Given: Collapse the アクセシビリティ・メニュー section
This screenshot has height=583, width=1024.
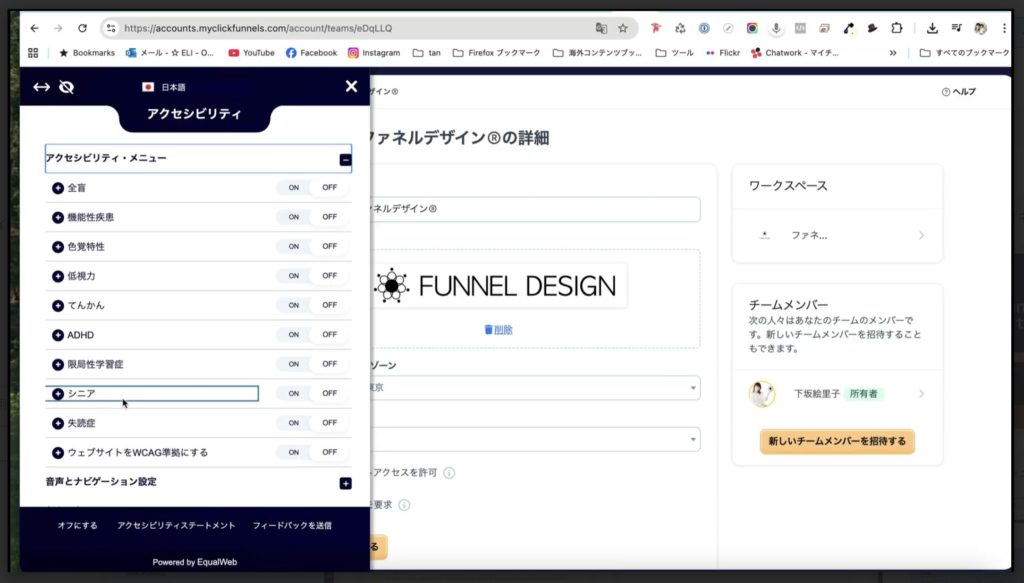Looking at the screenshot, I should (344, 159).
